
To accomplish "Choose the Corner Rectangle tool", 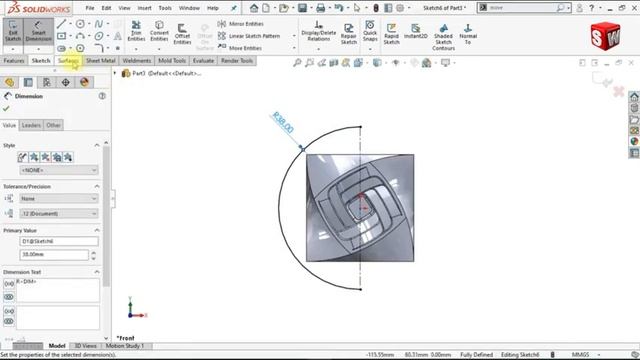I will (x=61, y=36).
